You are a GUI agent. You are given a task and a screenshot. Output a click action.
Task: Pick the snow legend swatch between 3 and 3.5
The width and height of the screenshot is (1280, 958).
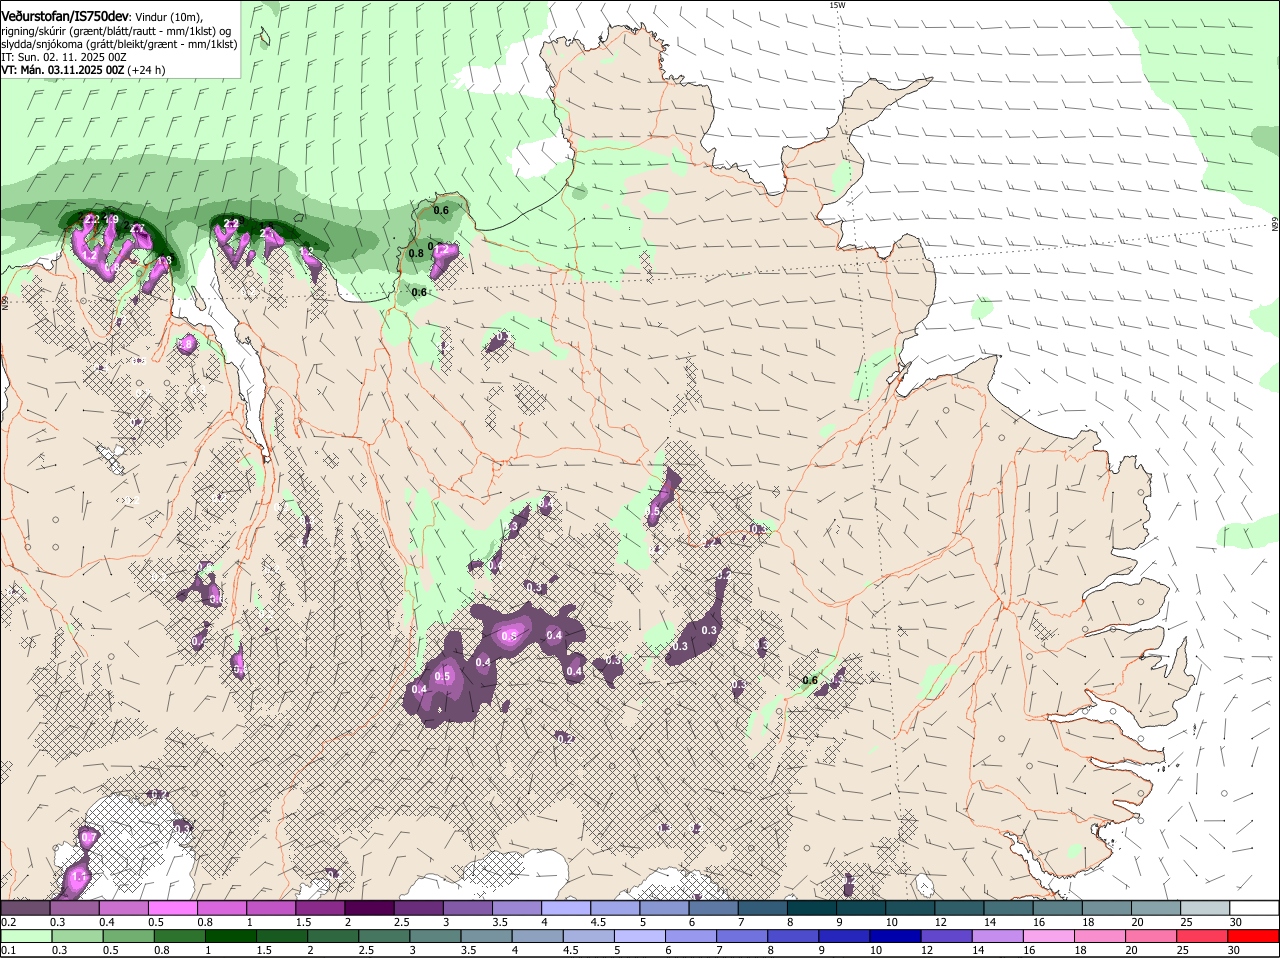pos(468,908)
